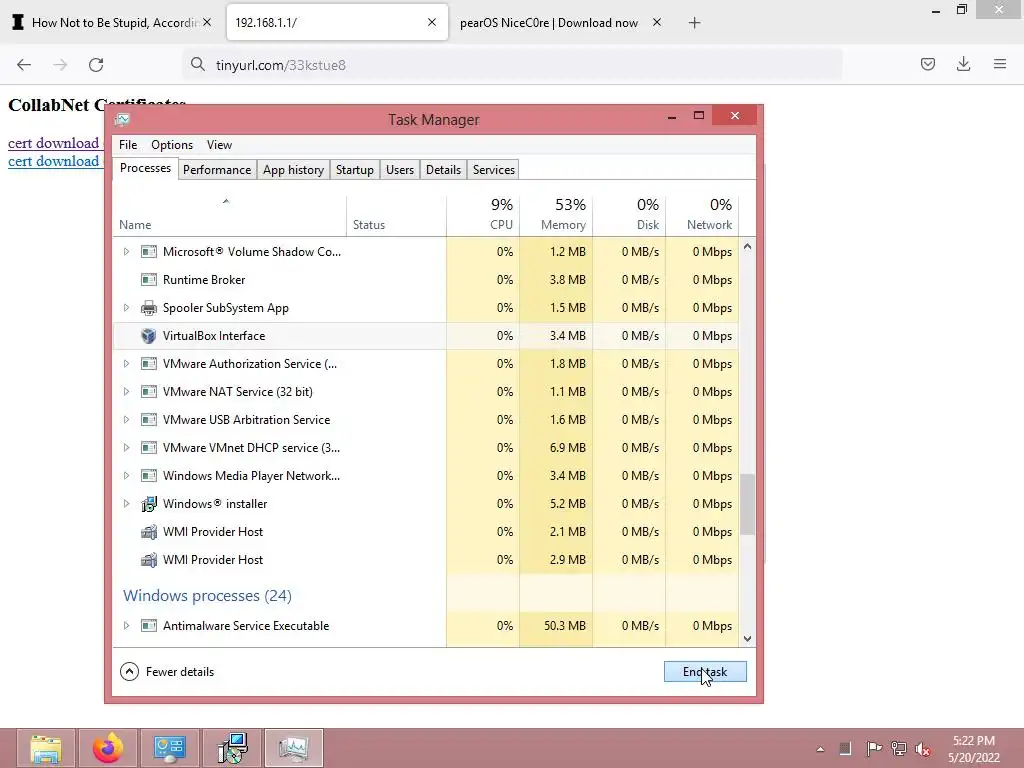The height and width of the screenshot is (768, 1024).
Task: Click the process list scrollbar thumb
Action: (x=748, y=504)
